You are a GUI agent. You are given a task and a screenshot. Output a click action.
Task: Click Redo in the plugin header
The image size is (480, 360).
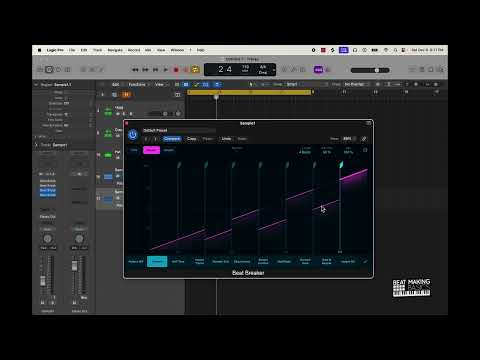[242, 139]
